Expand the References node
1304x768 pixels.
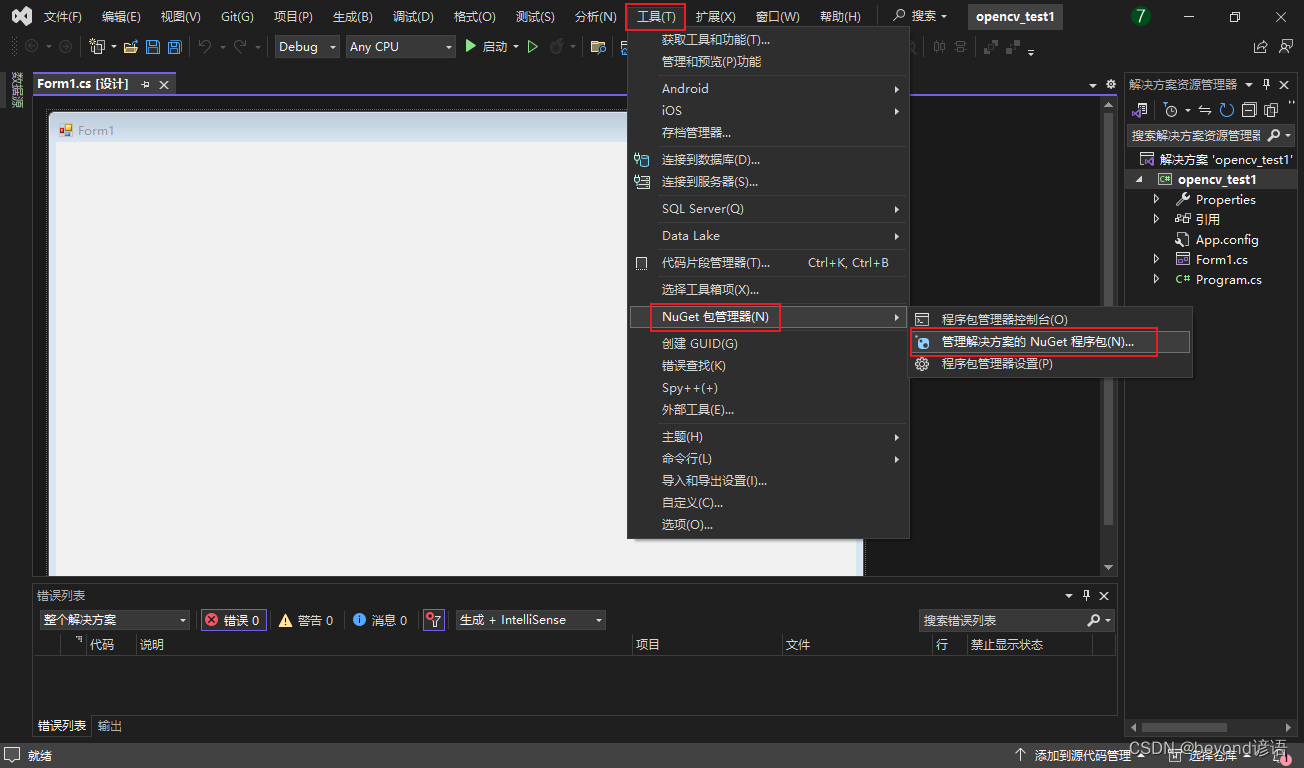click(x=1156, y=219)
